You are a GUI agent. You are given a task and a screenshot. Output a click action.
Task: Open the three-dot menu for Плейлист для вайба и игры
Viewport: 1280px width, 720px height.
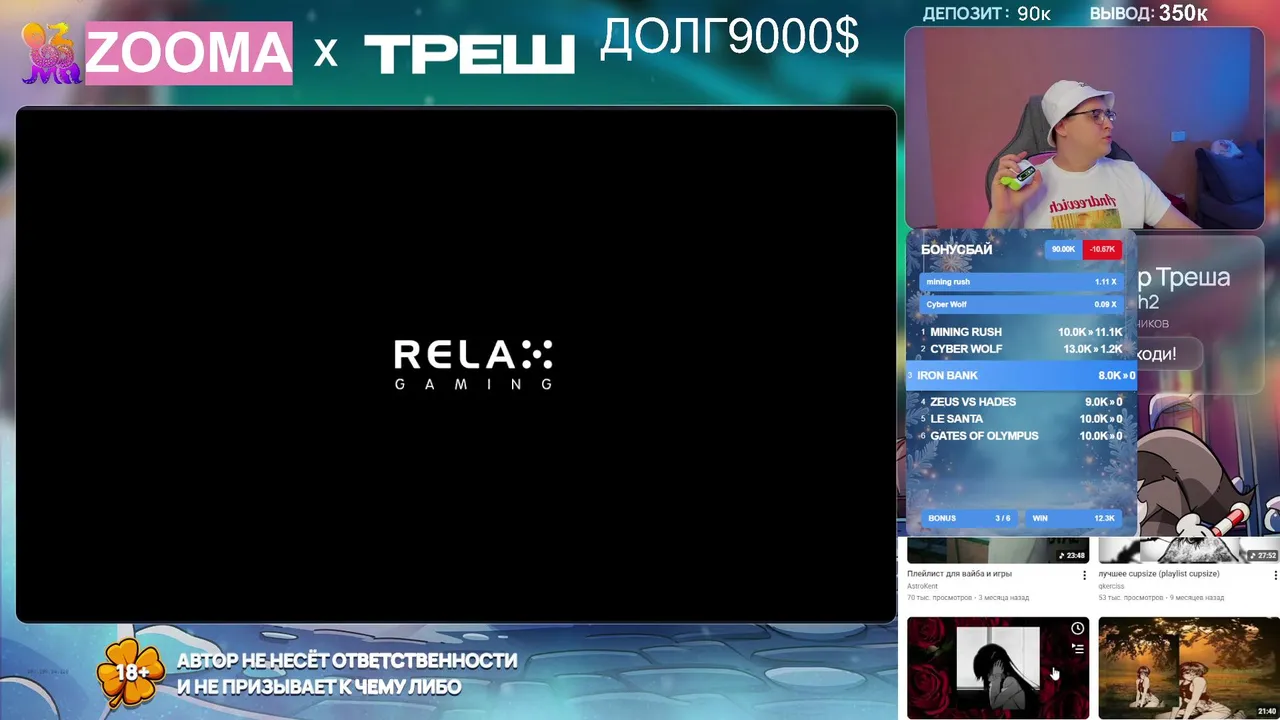pyautogui.click(x=1084, y=575)
